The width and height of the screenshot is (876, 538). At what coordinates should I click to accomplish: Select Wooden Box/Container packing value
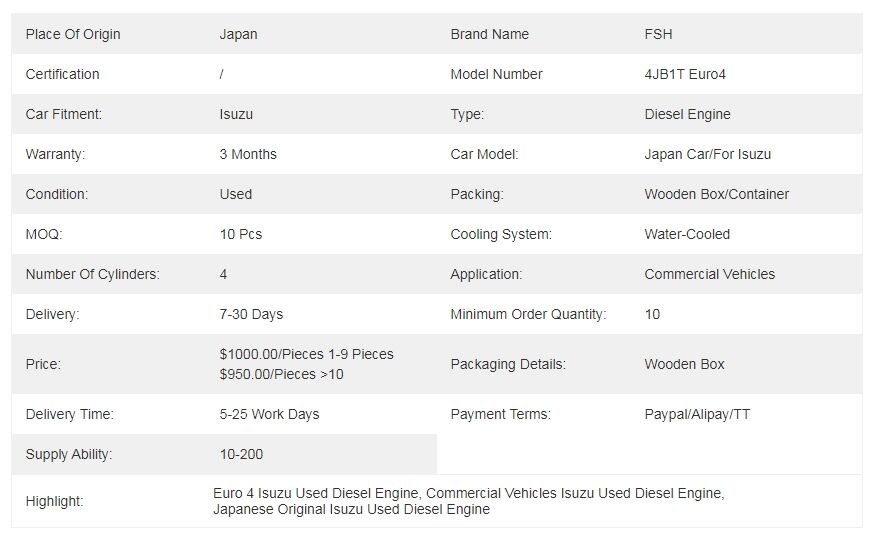coord(716,194)
